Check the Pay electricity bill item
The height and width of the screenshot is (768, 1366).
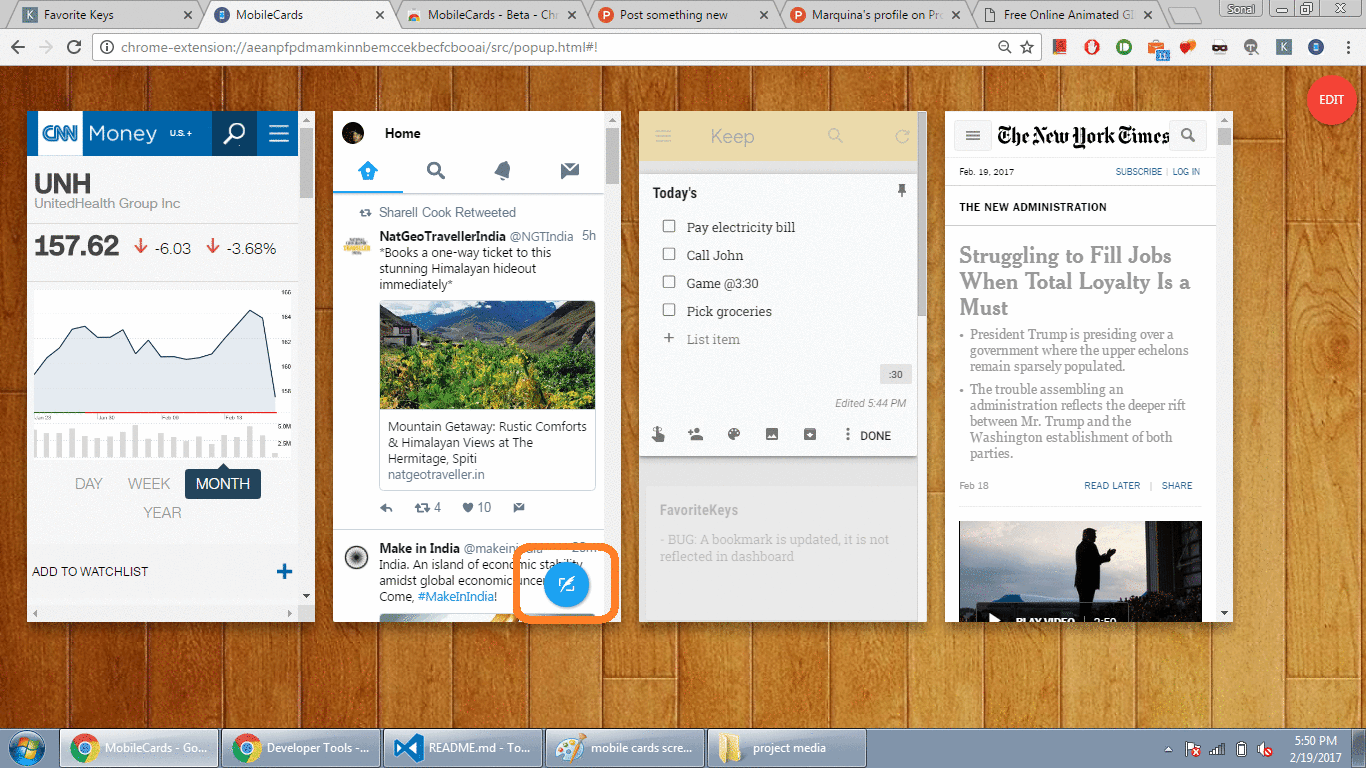[x=669, y=226]
